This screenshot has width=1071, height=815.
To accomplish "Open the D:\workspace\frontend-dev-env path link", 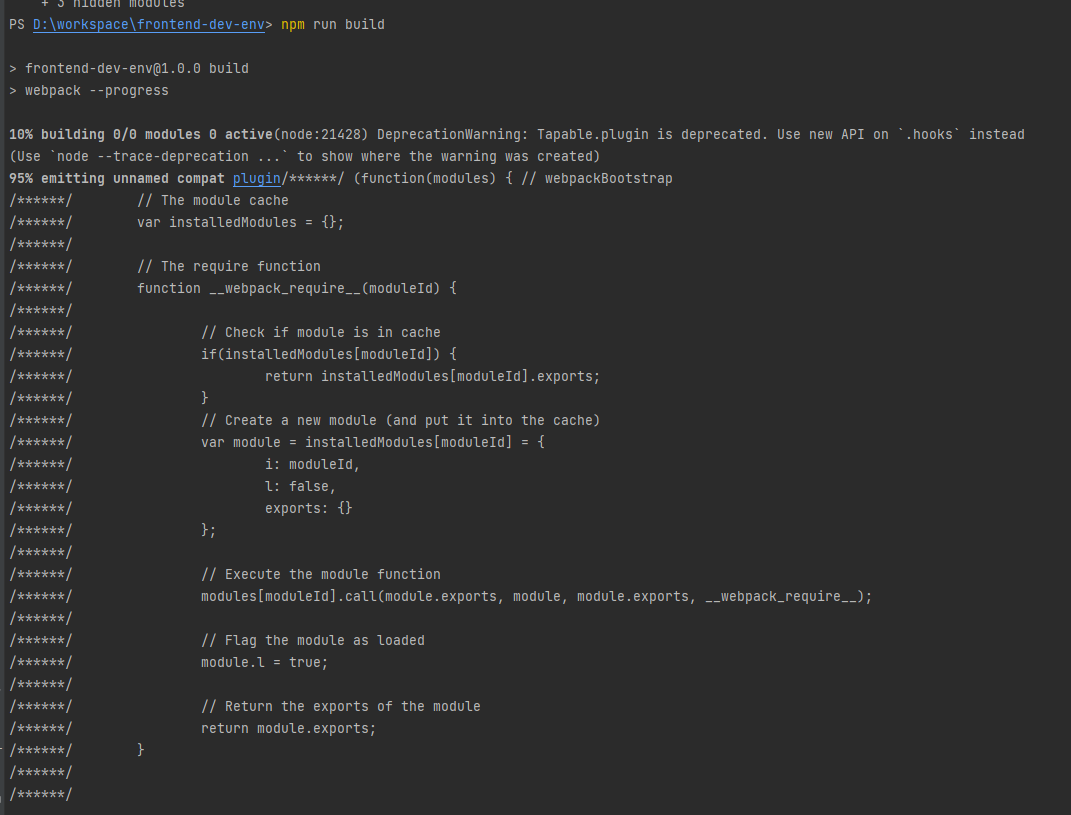I will [149, 25].
